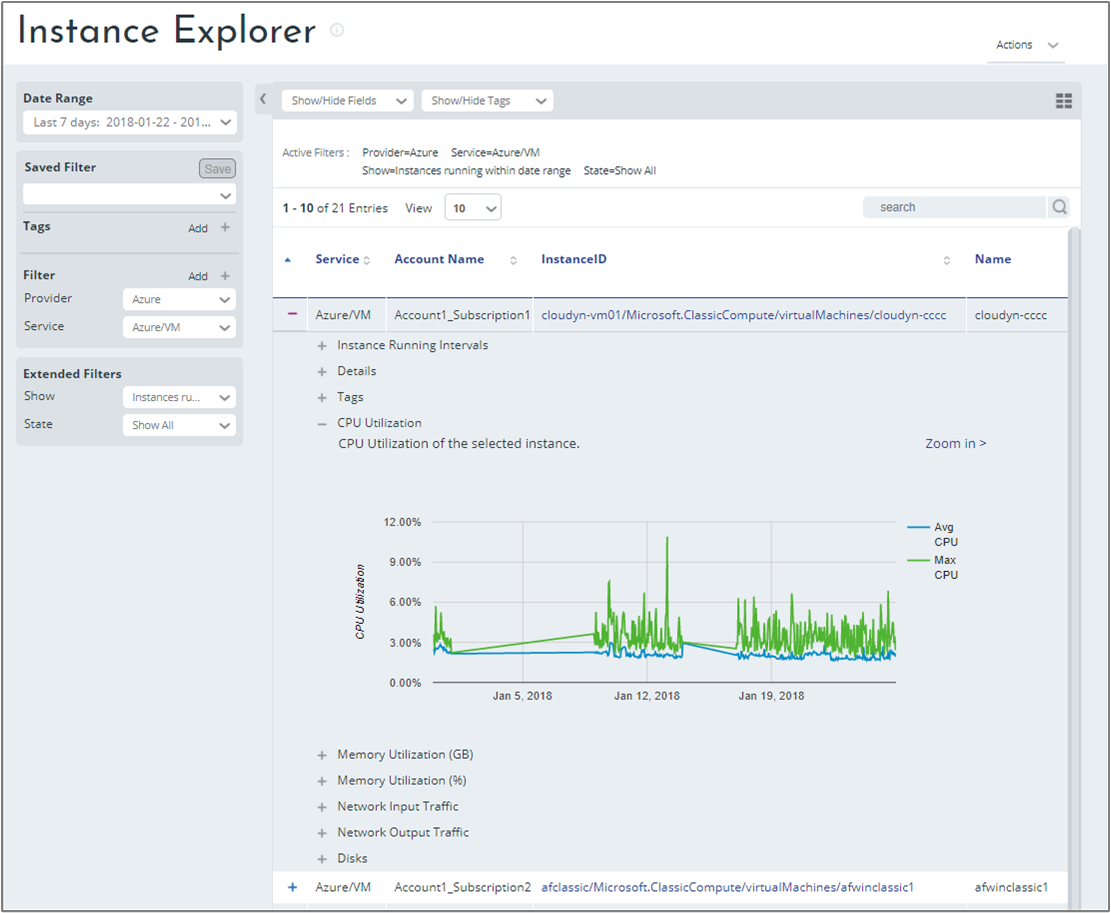Select the Account1_Subscription2 cell
This screenshot has width=1111, height=913.
coord(462,887)
